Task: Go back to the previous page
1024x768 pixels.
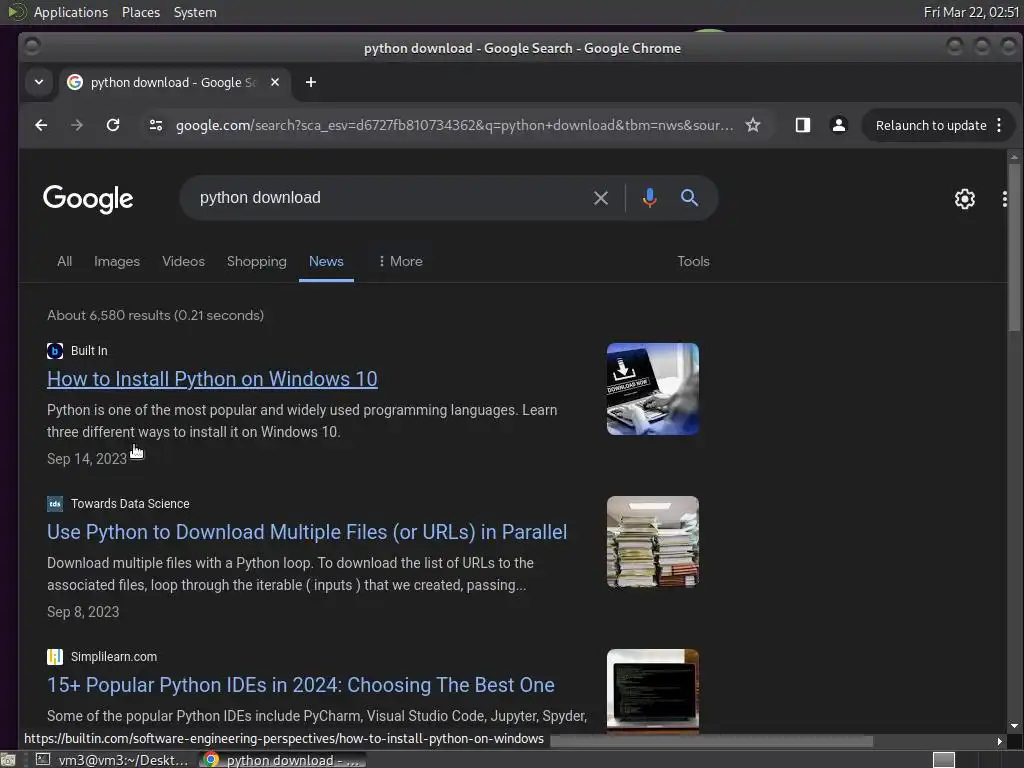Action: (x=41, y=125)
